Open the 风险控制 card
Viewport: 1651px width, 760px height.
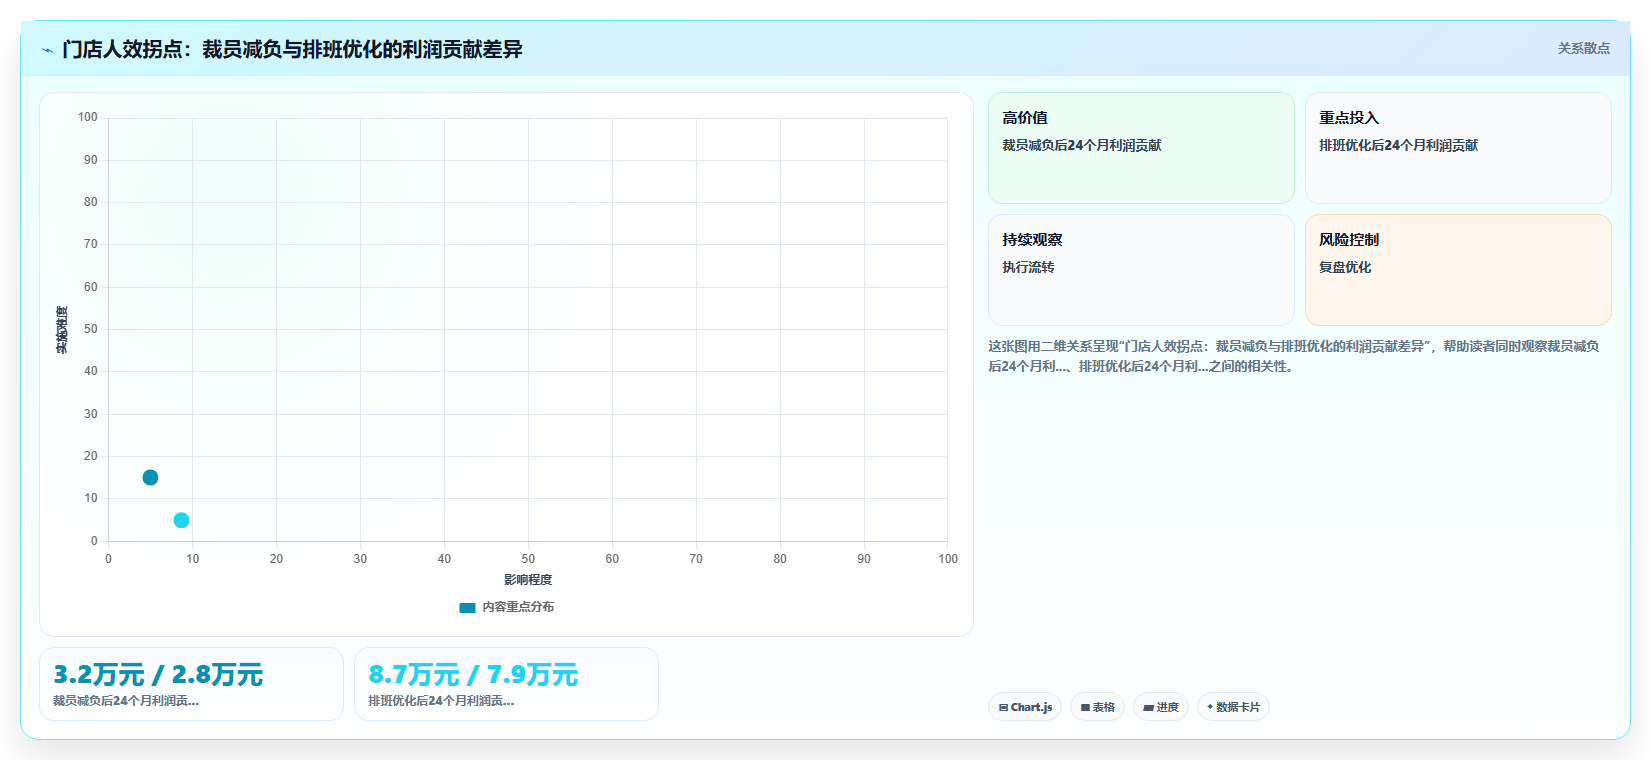click(1458, 270)
